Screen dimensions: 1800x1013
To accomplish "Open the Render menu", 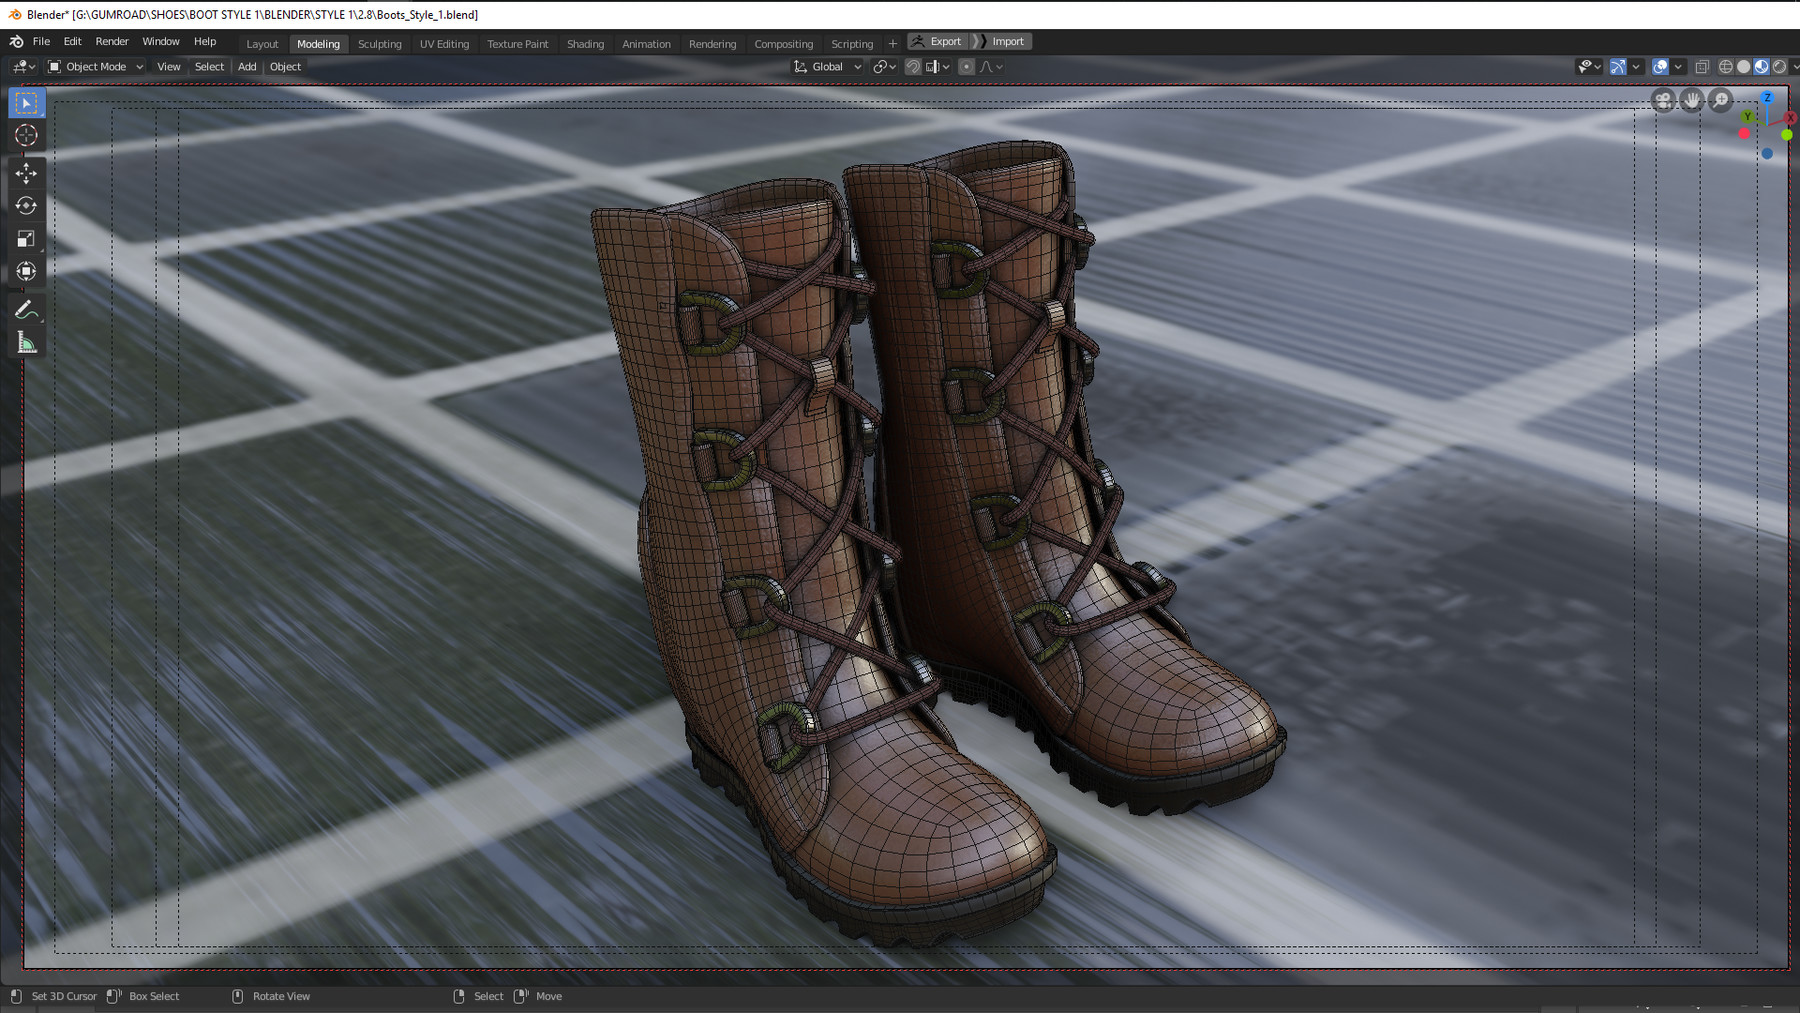I will click(112, 42).
